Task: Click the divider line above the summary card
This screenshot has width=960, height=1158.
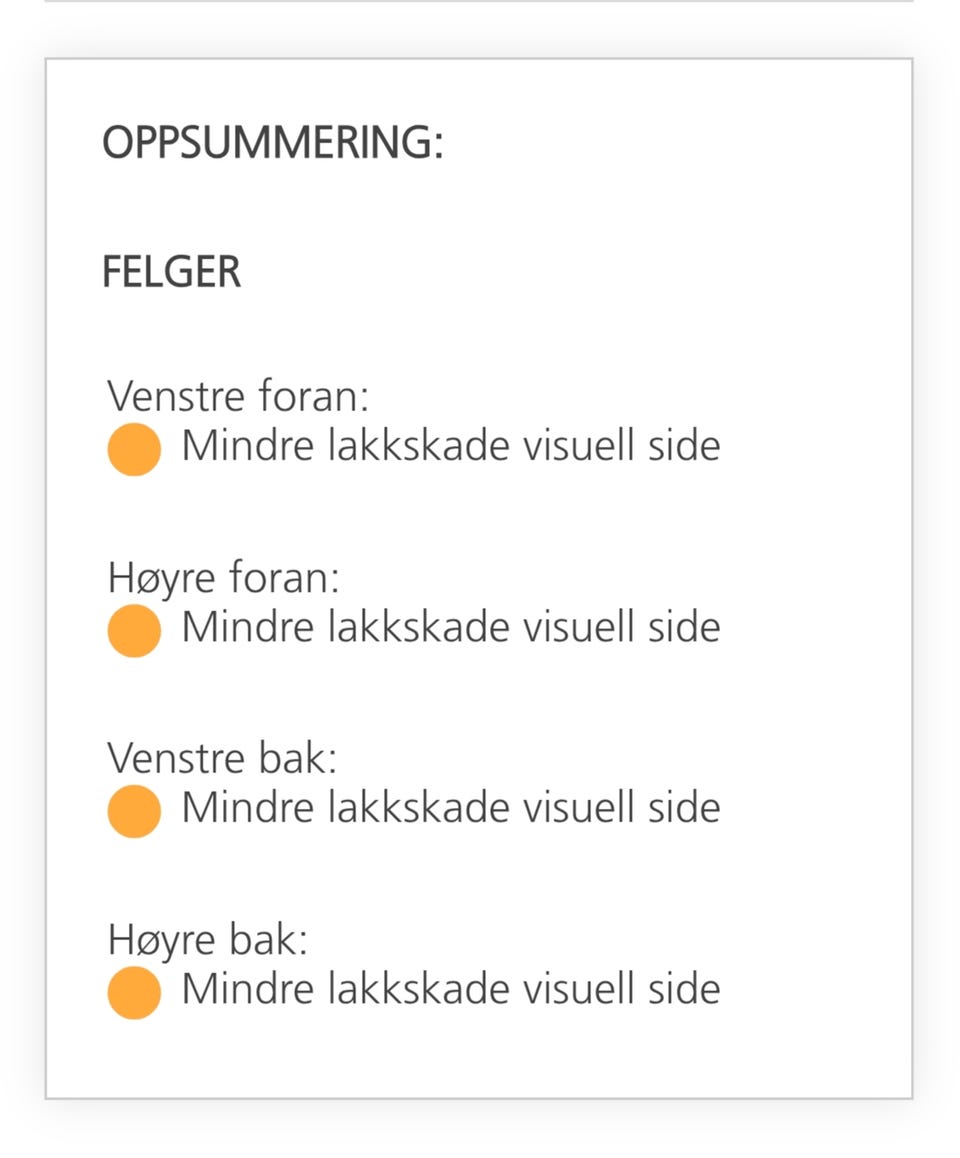Action: [x=479, y=1]
